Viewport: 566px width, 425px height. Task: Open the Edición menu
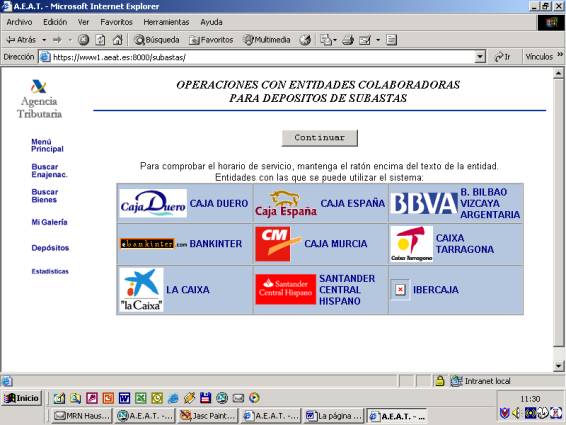55,22
